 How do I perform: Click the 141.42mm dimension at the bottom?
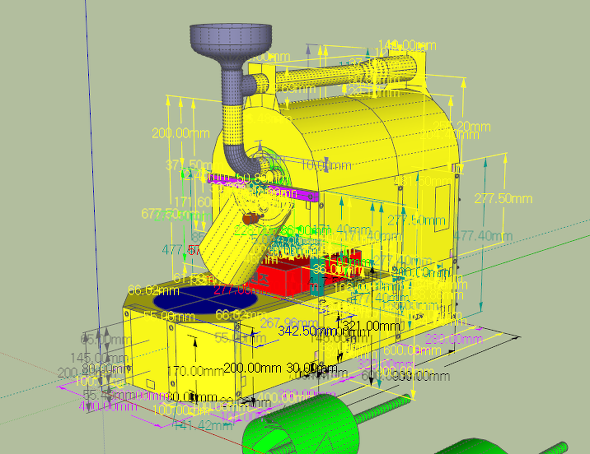click(x=204, y=425)
